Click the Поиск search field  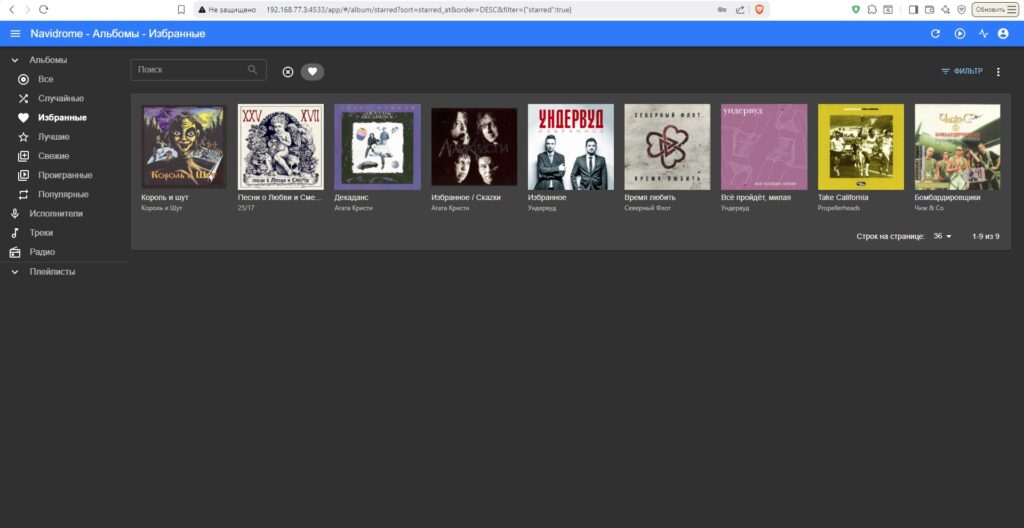(190, 70)
